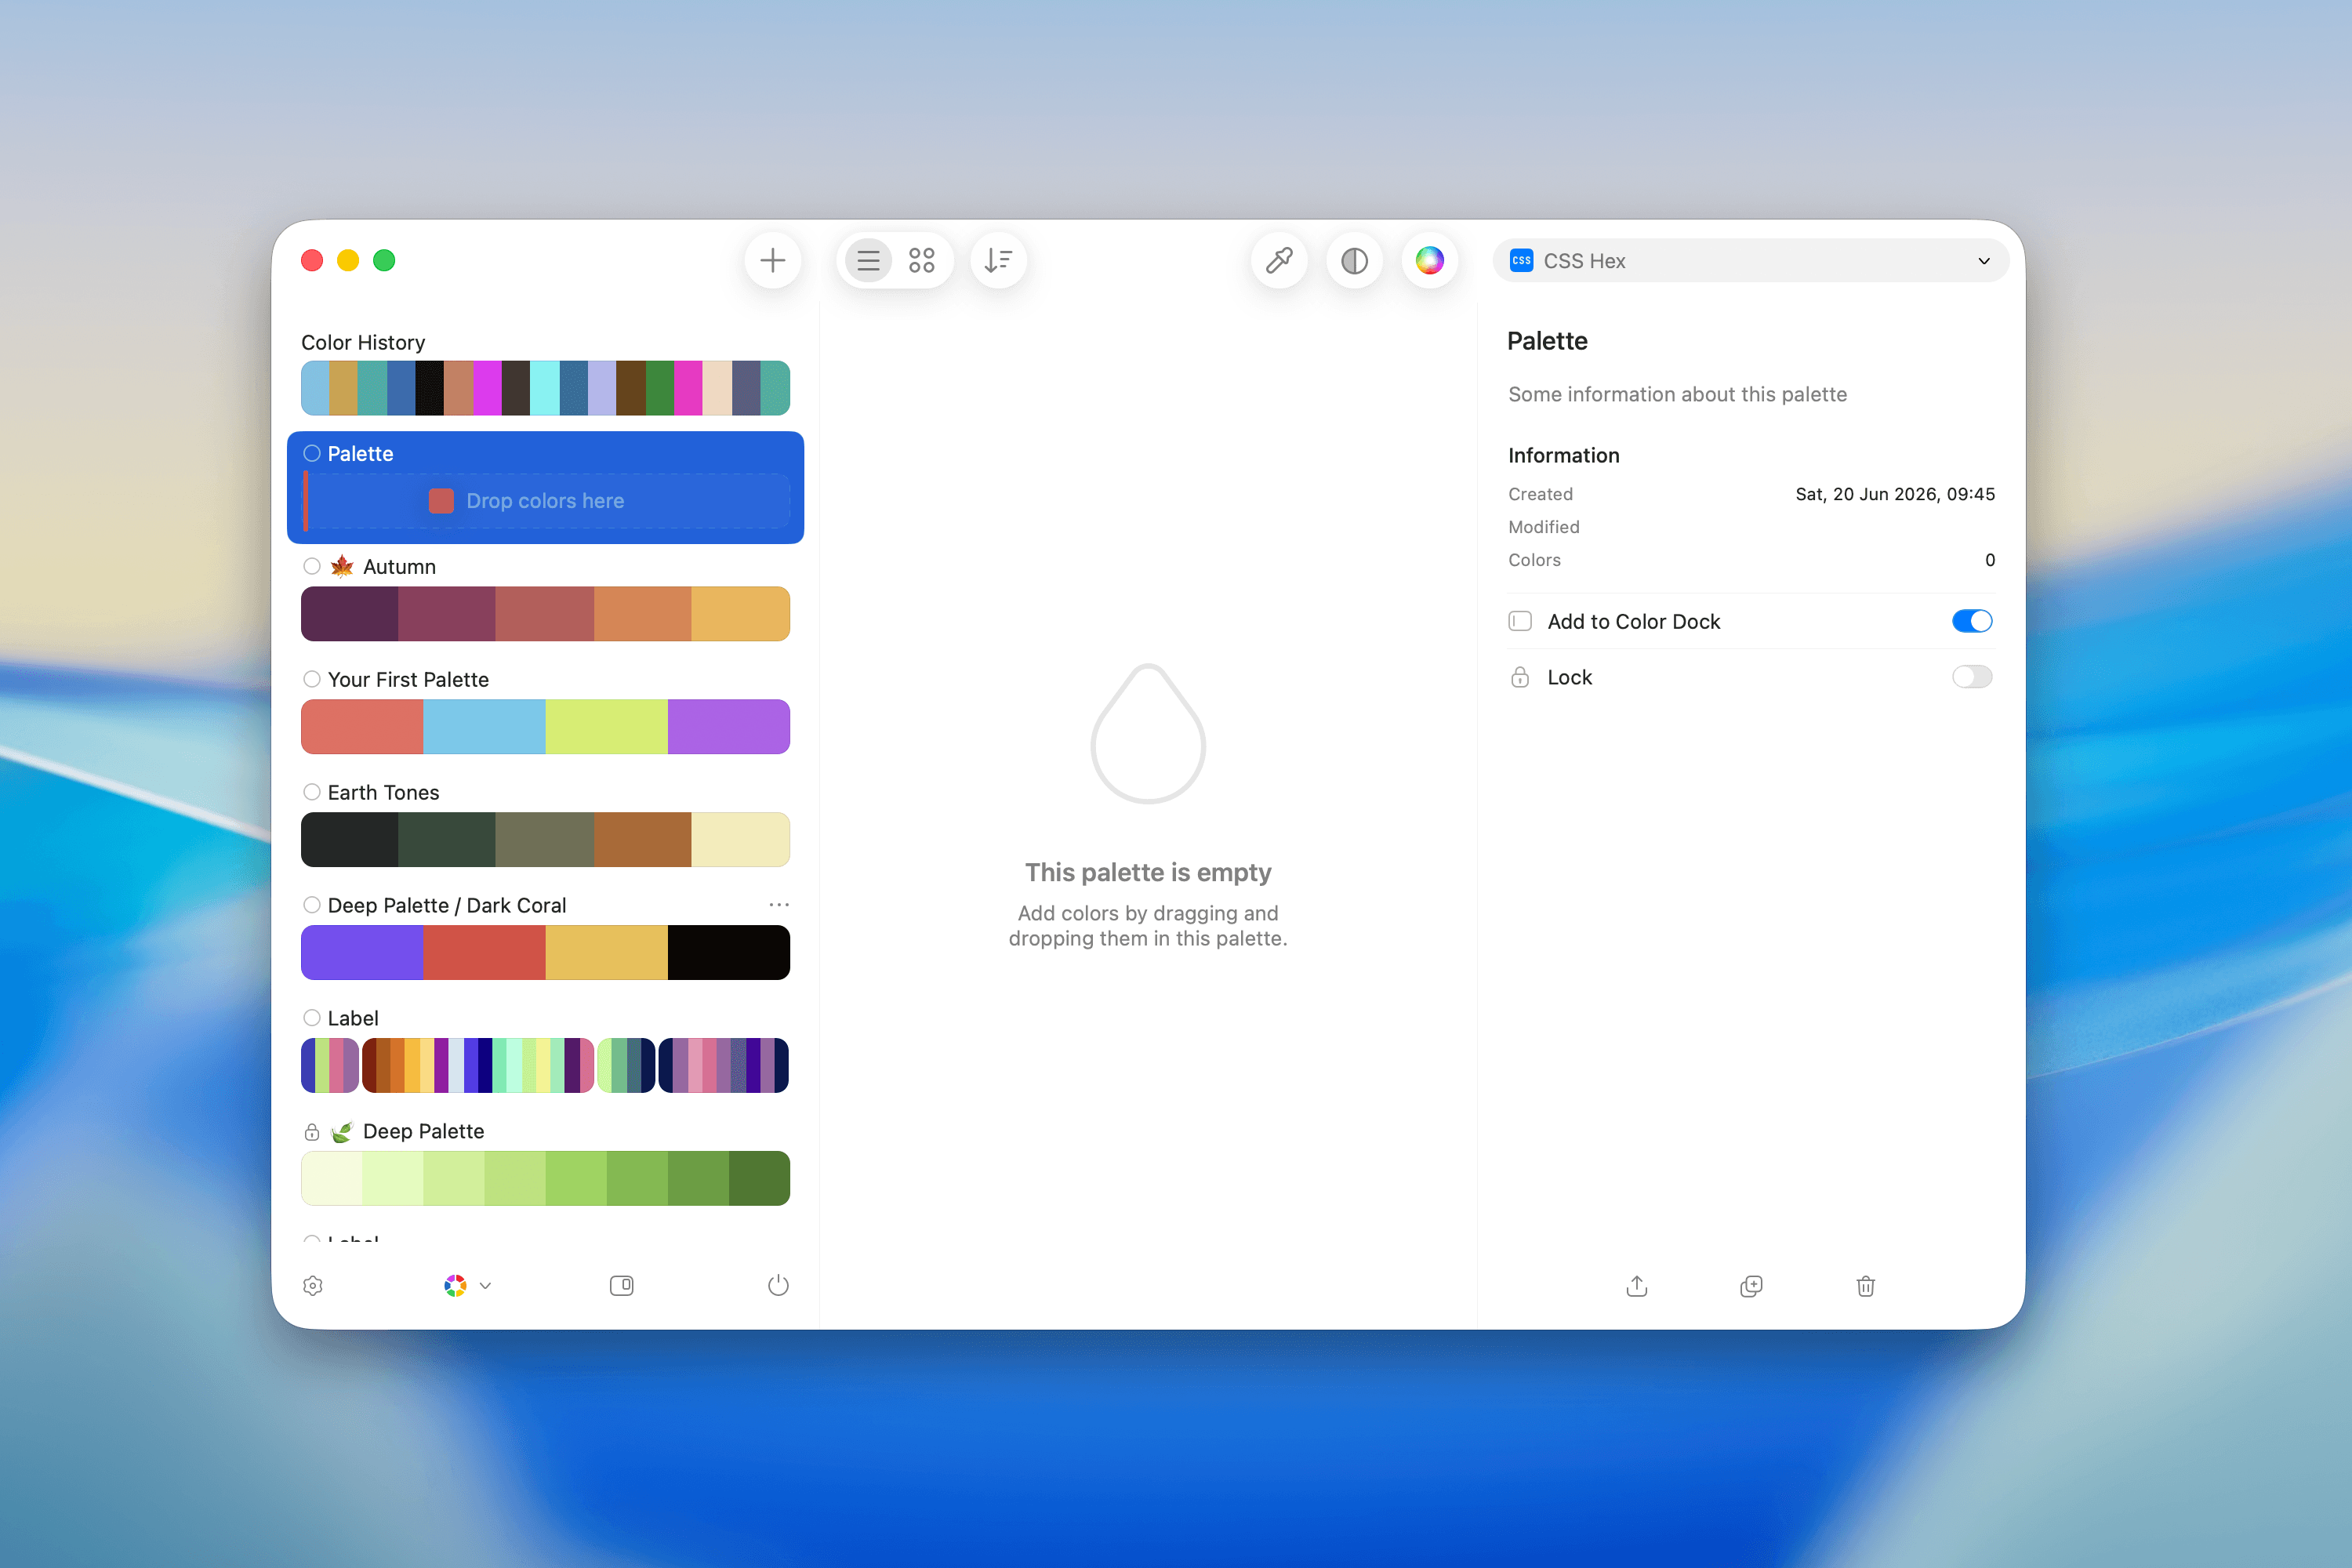Pick the dark plum swatch in Autumn

point(350,614)
